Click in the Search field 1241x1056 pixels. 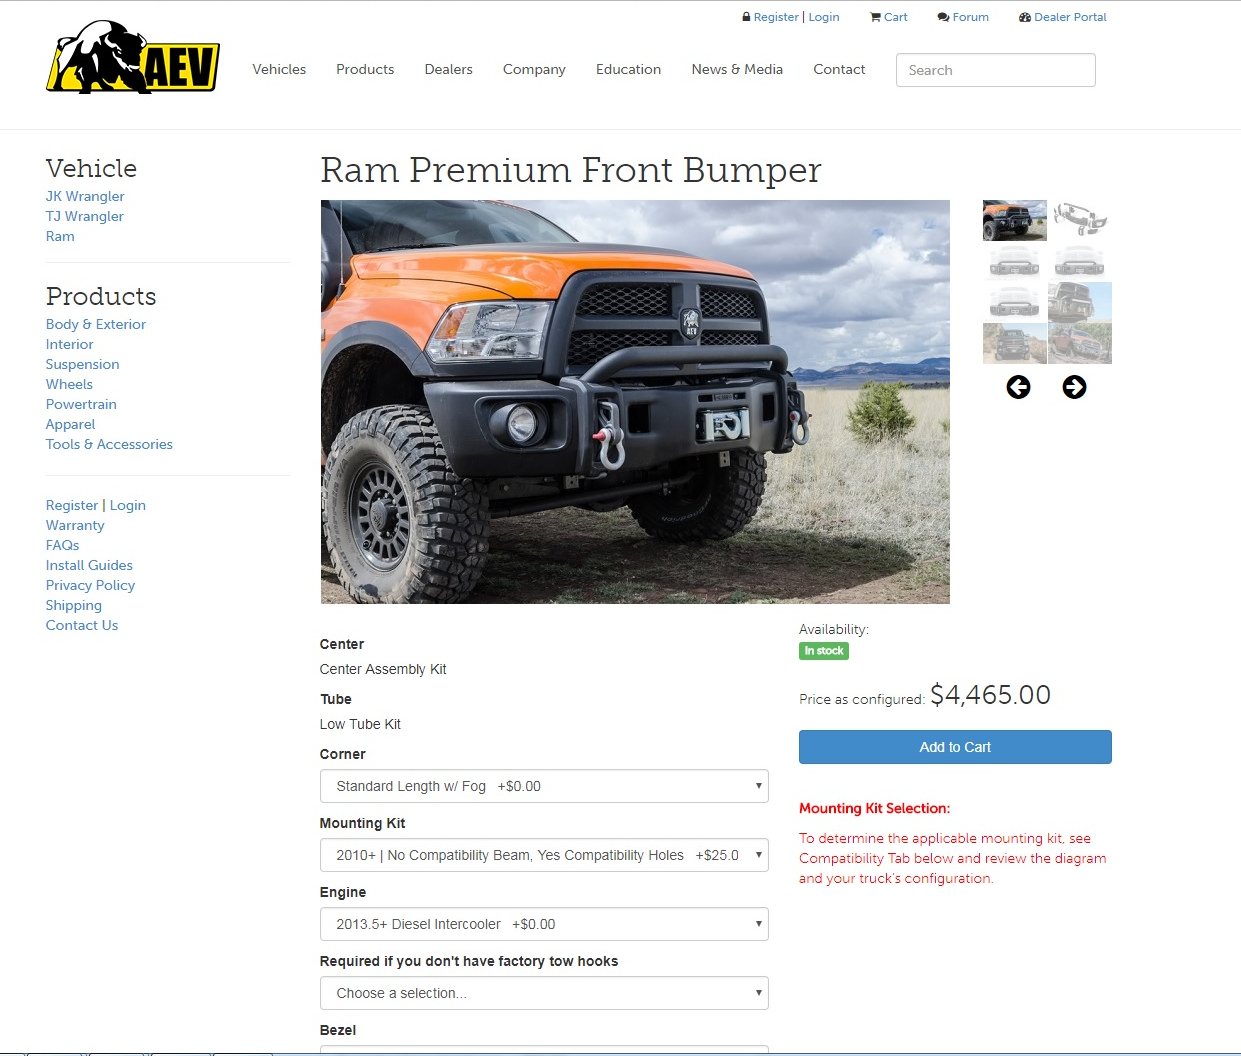996,70
